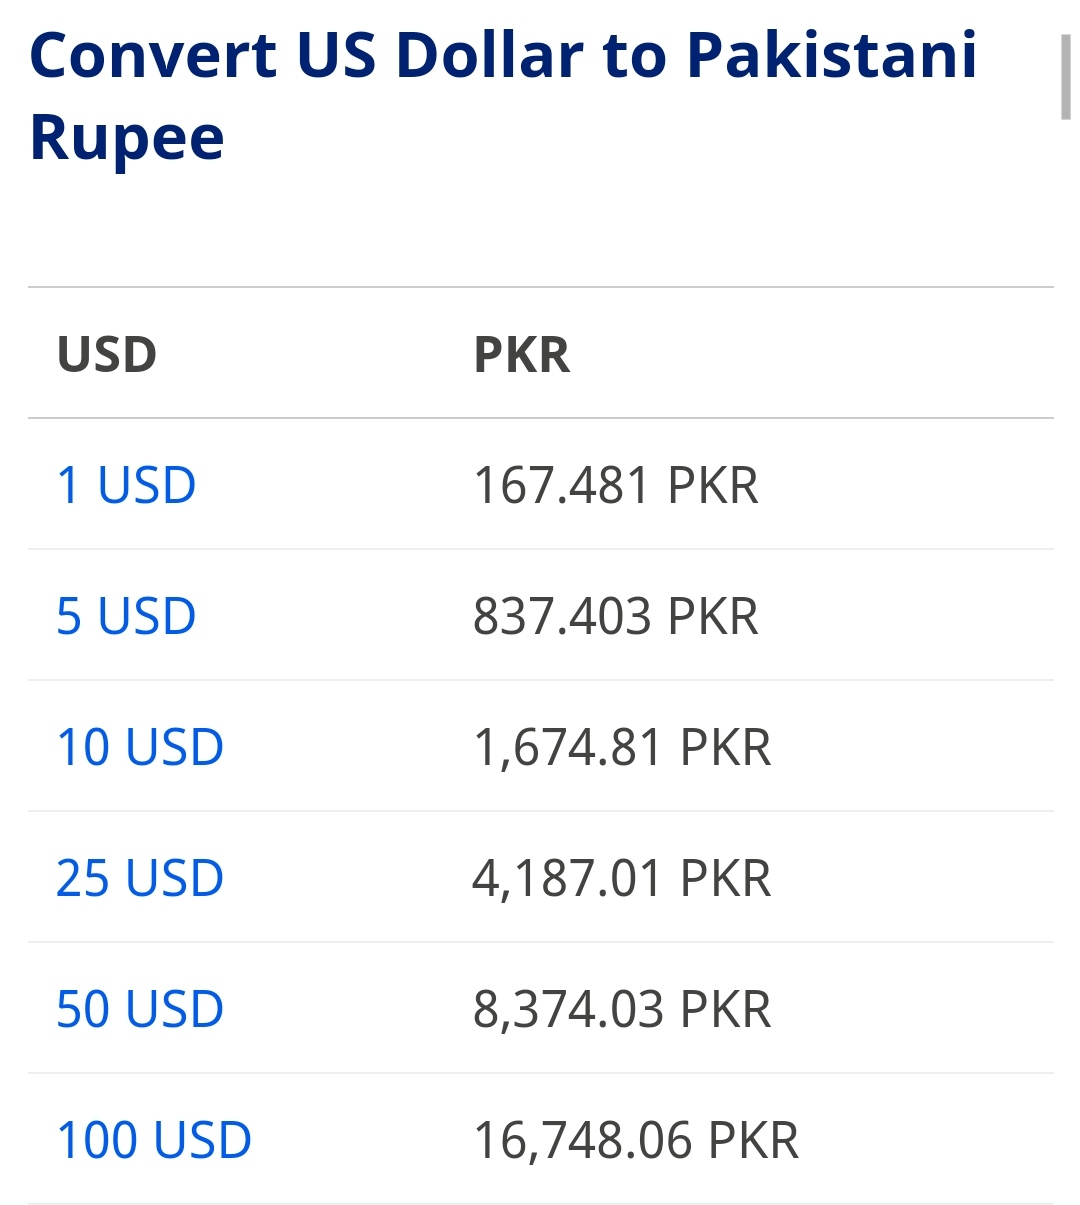Open the 1 USD conversion link

tap(126, 486)
